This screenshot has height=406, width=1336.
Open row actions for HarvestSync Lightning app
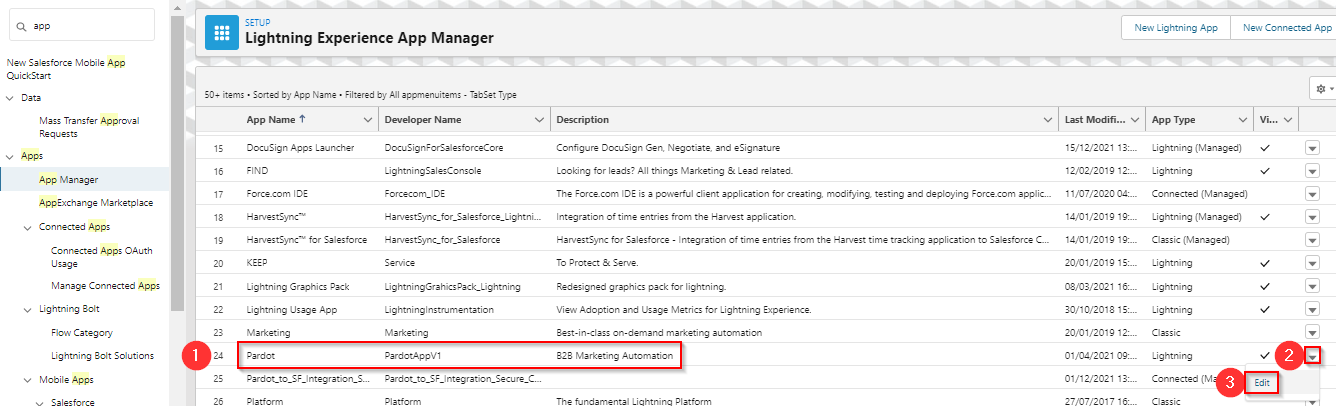(1313, 217)
